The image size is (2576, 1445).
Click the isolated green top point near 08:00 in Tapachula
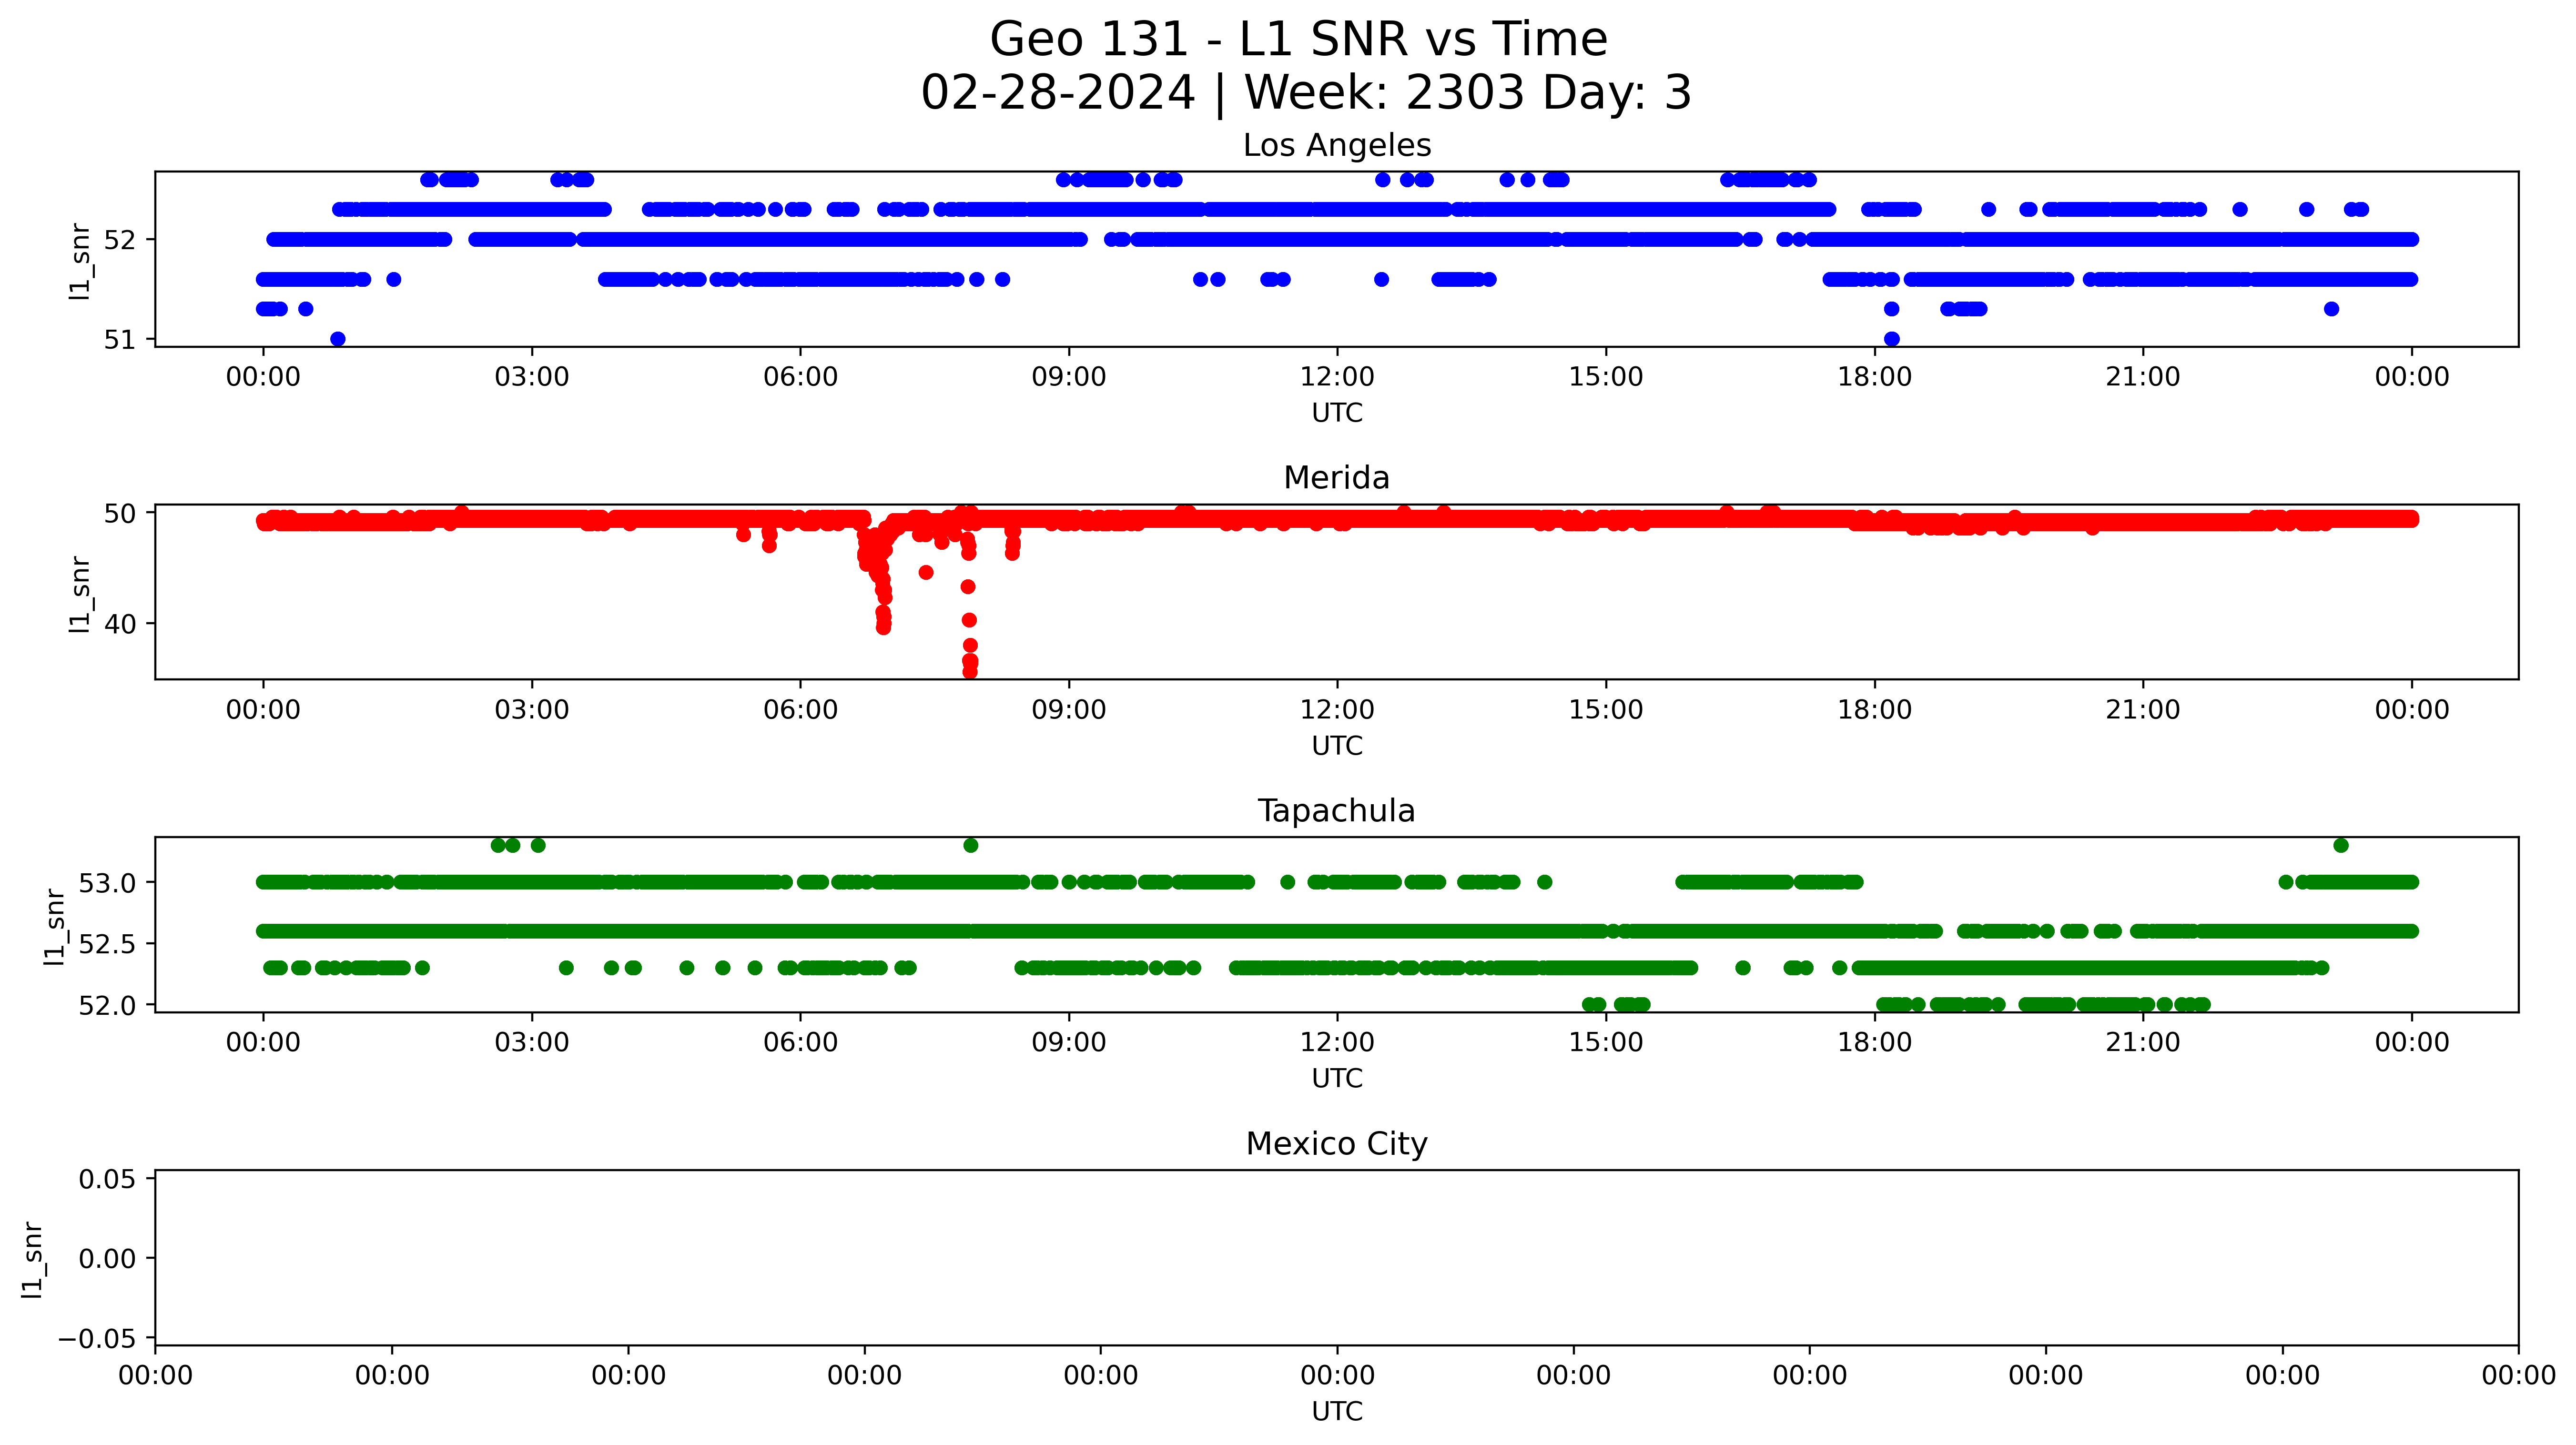(970, 846)
